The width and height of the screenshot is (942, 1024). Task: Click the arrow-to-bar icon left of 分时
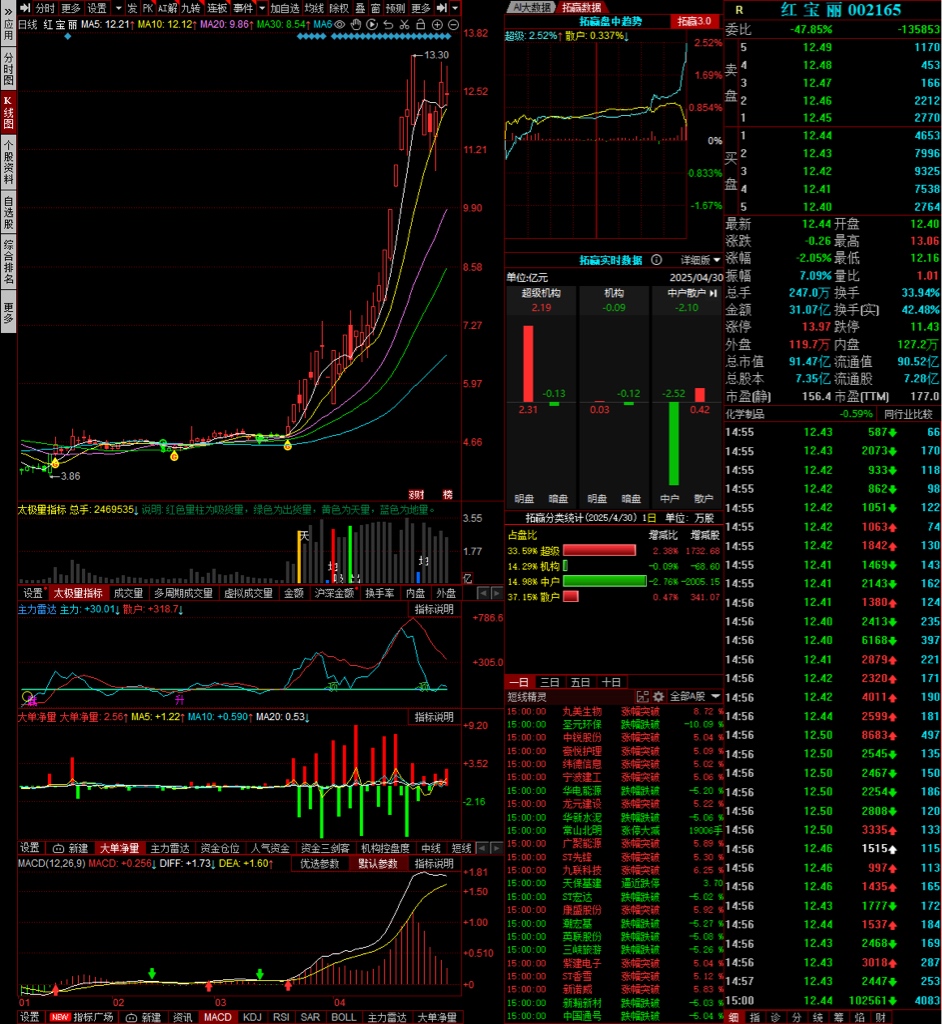(x=25, y=8)
